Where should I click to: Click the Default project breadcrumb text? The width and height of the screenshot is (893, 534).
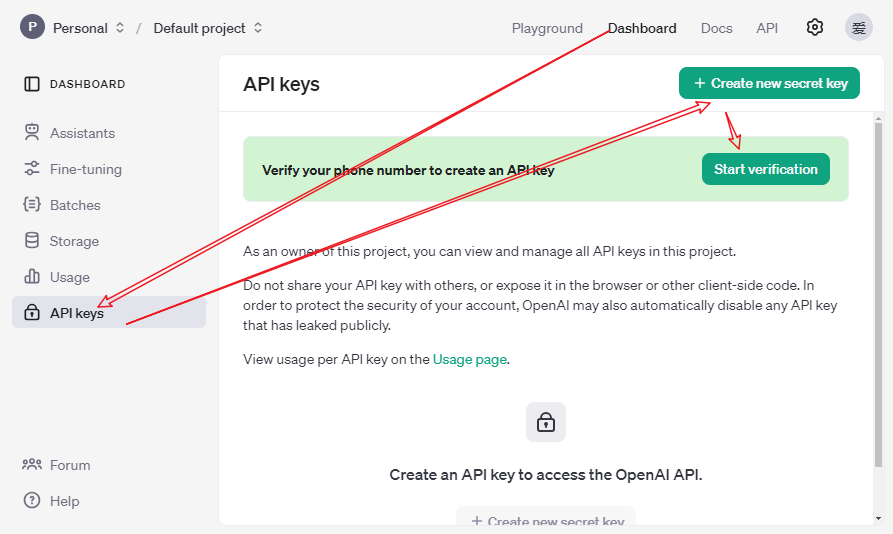pyautogui.click(x=199, y=28)
